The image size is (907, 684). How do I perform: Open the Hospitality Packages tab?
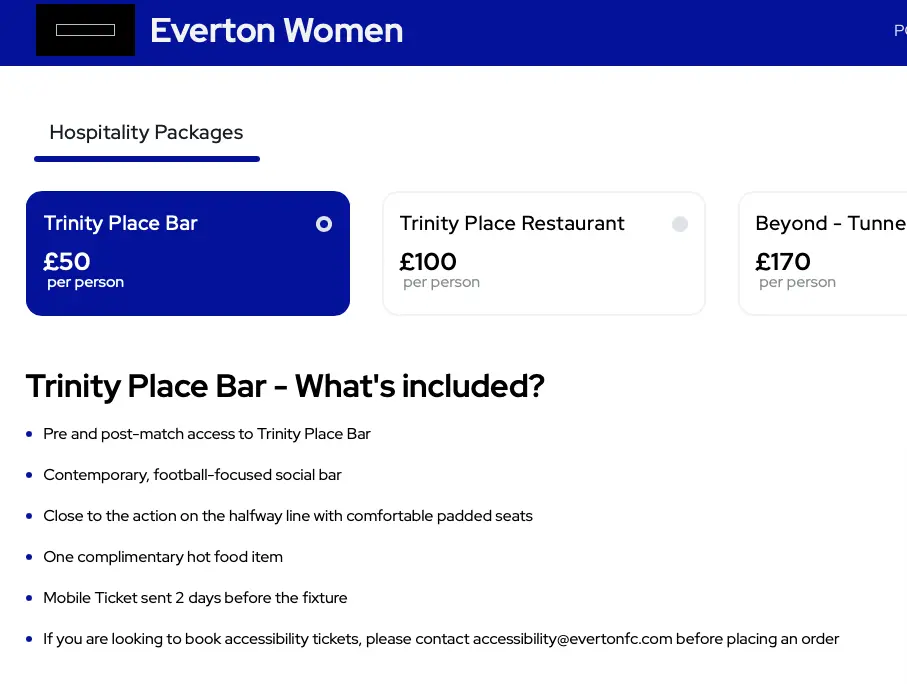coord(146,133)
